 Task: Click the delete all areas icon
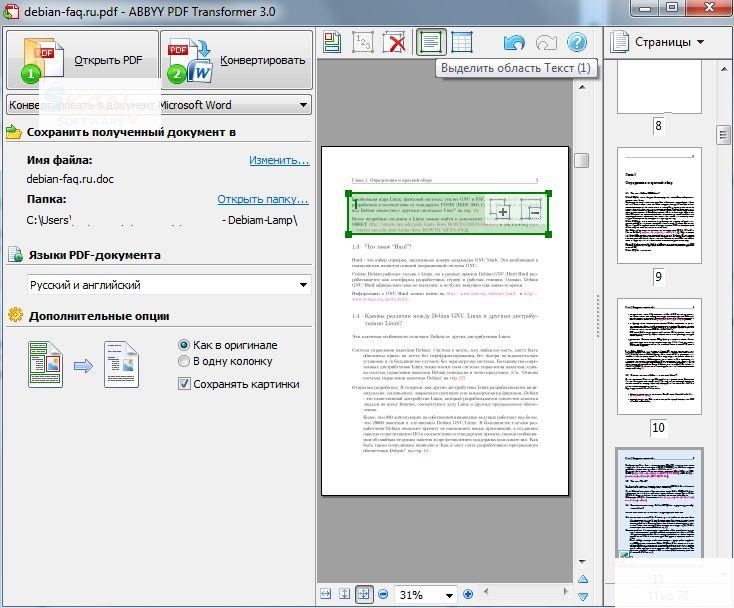click(x=394, y=43)
